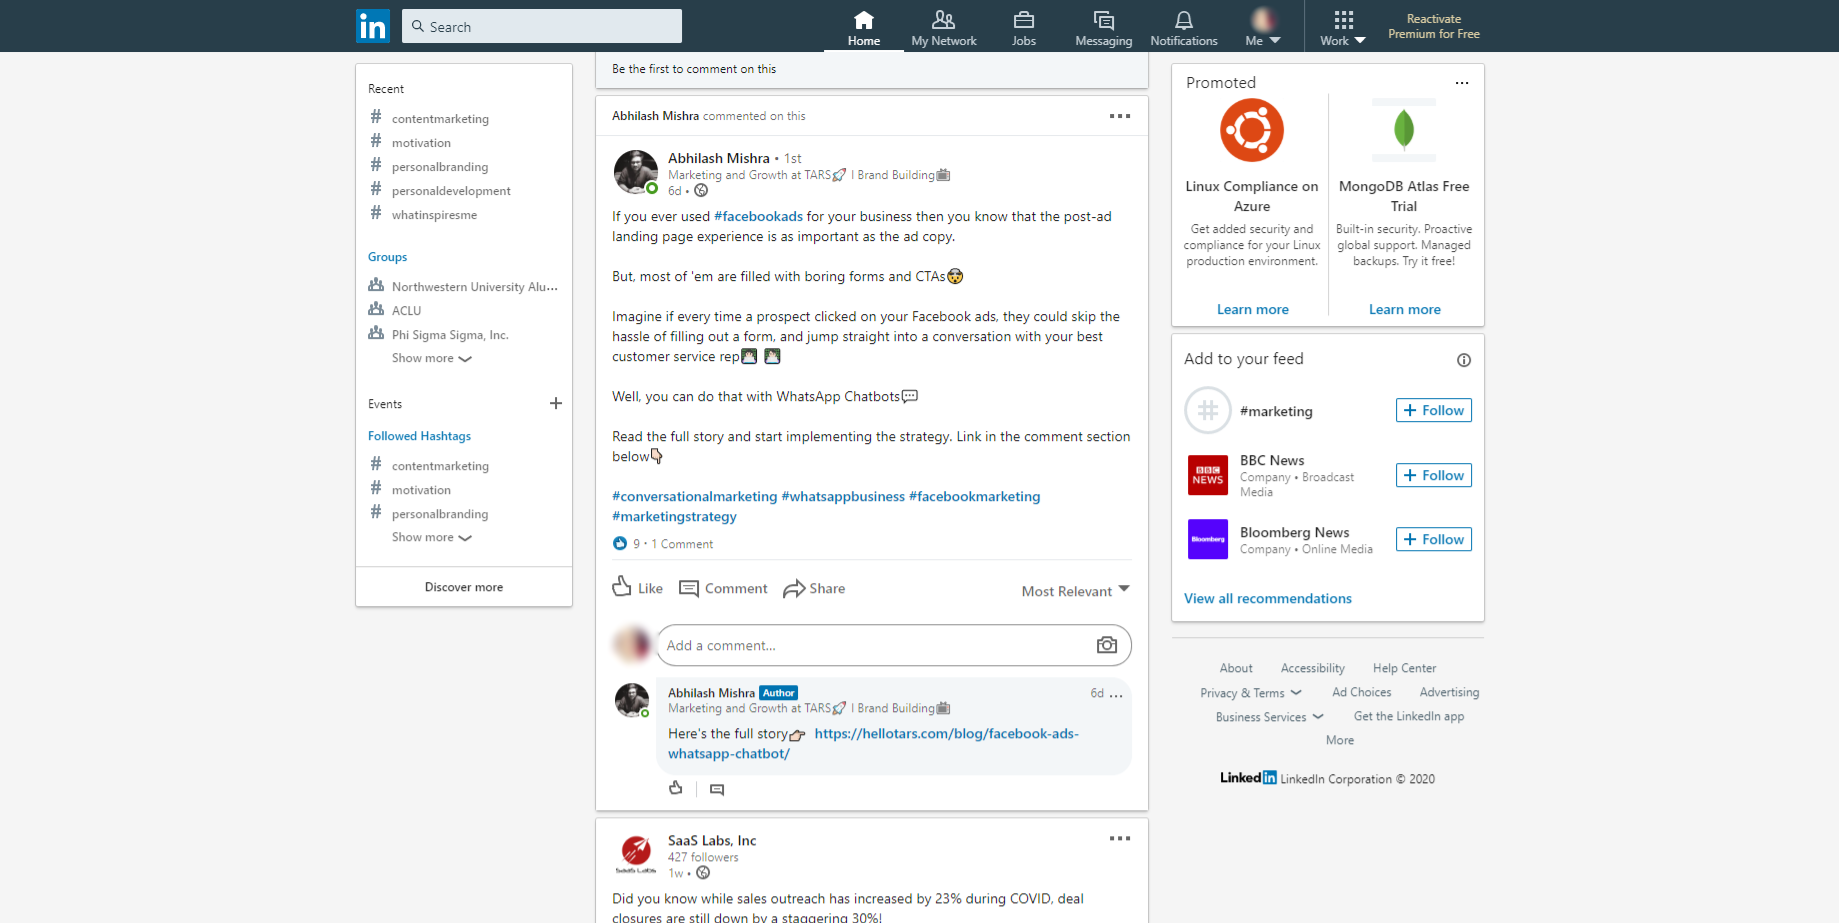Click Get the LinkedIn app

[1408, 716]
